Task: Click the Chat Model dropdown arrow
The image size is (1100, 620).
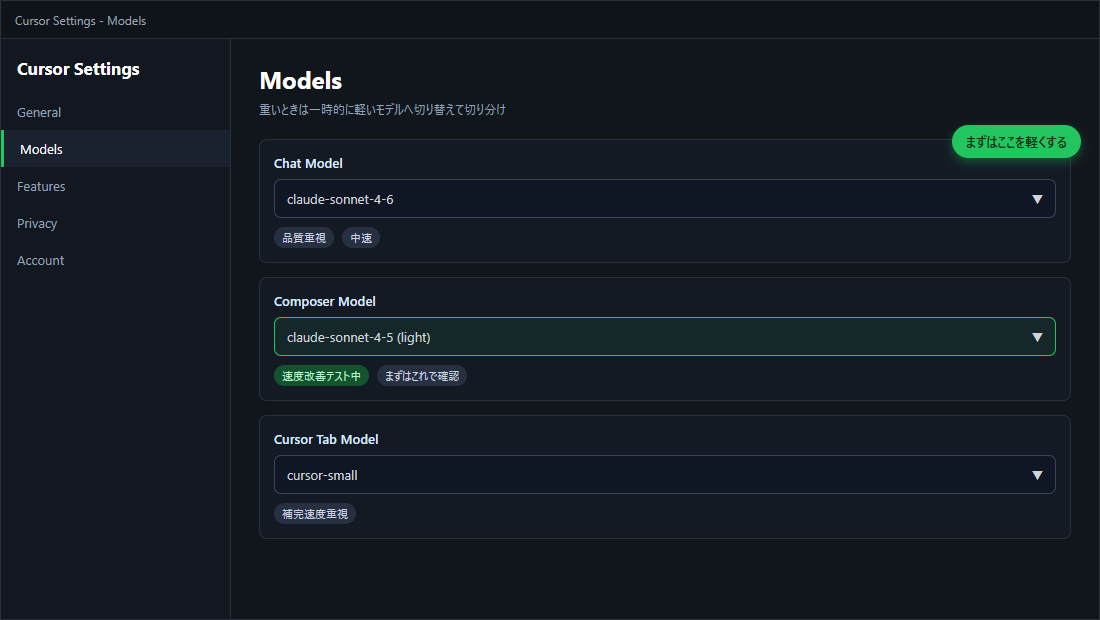Action: pyautogui.click(x=1037, y=199)
